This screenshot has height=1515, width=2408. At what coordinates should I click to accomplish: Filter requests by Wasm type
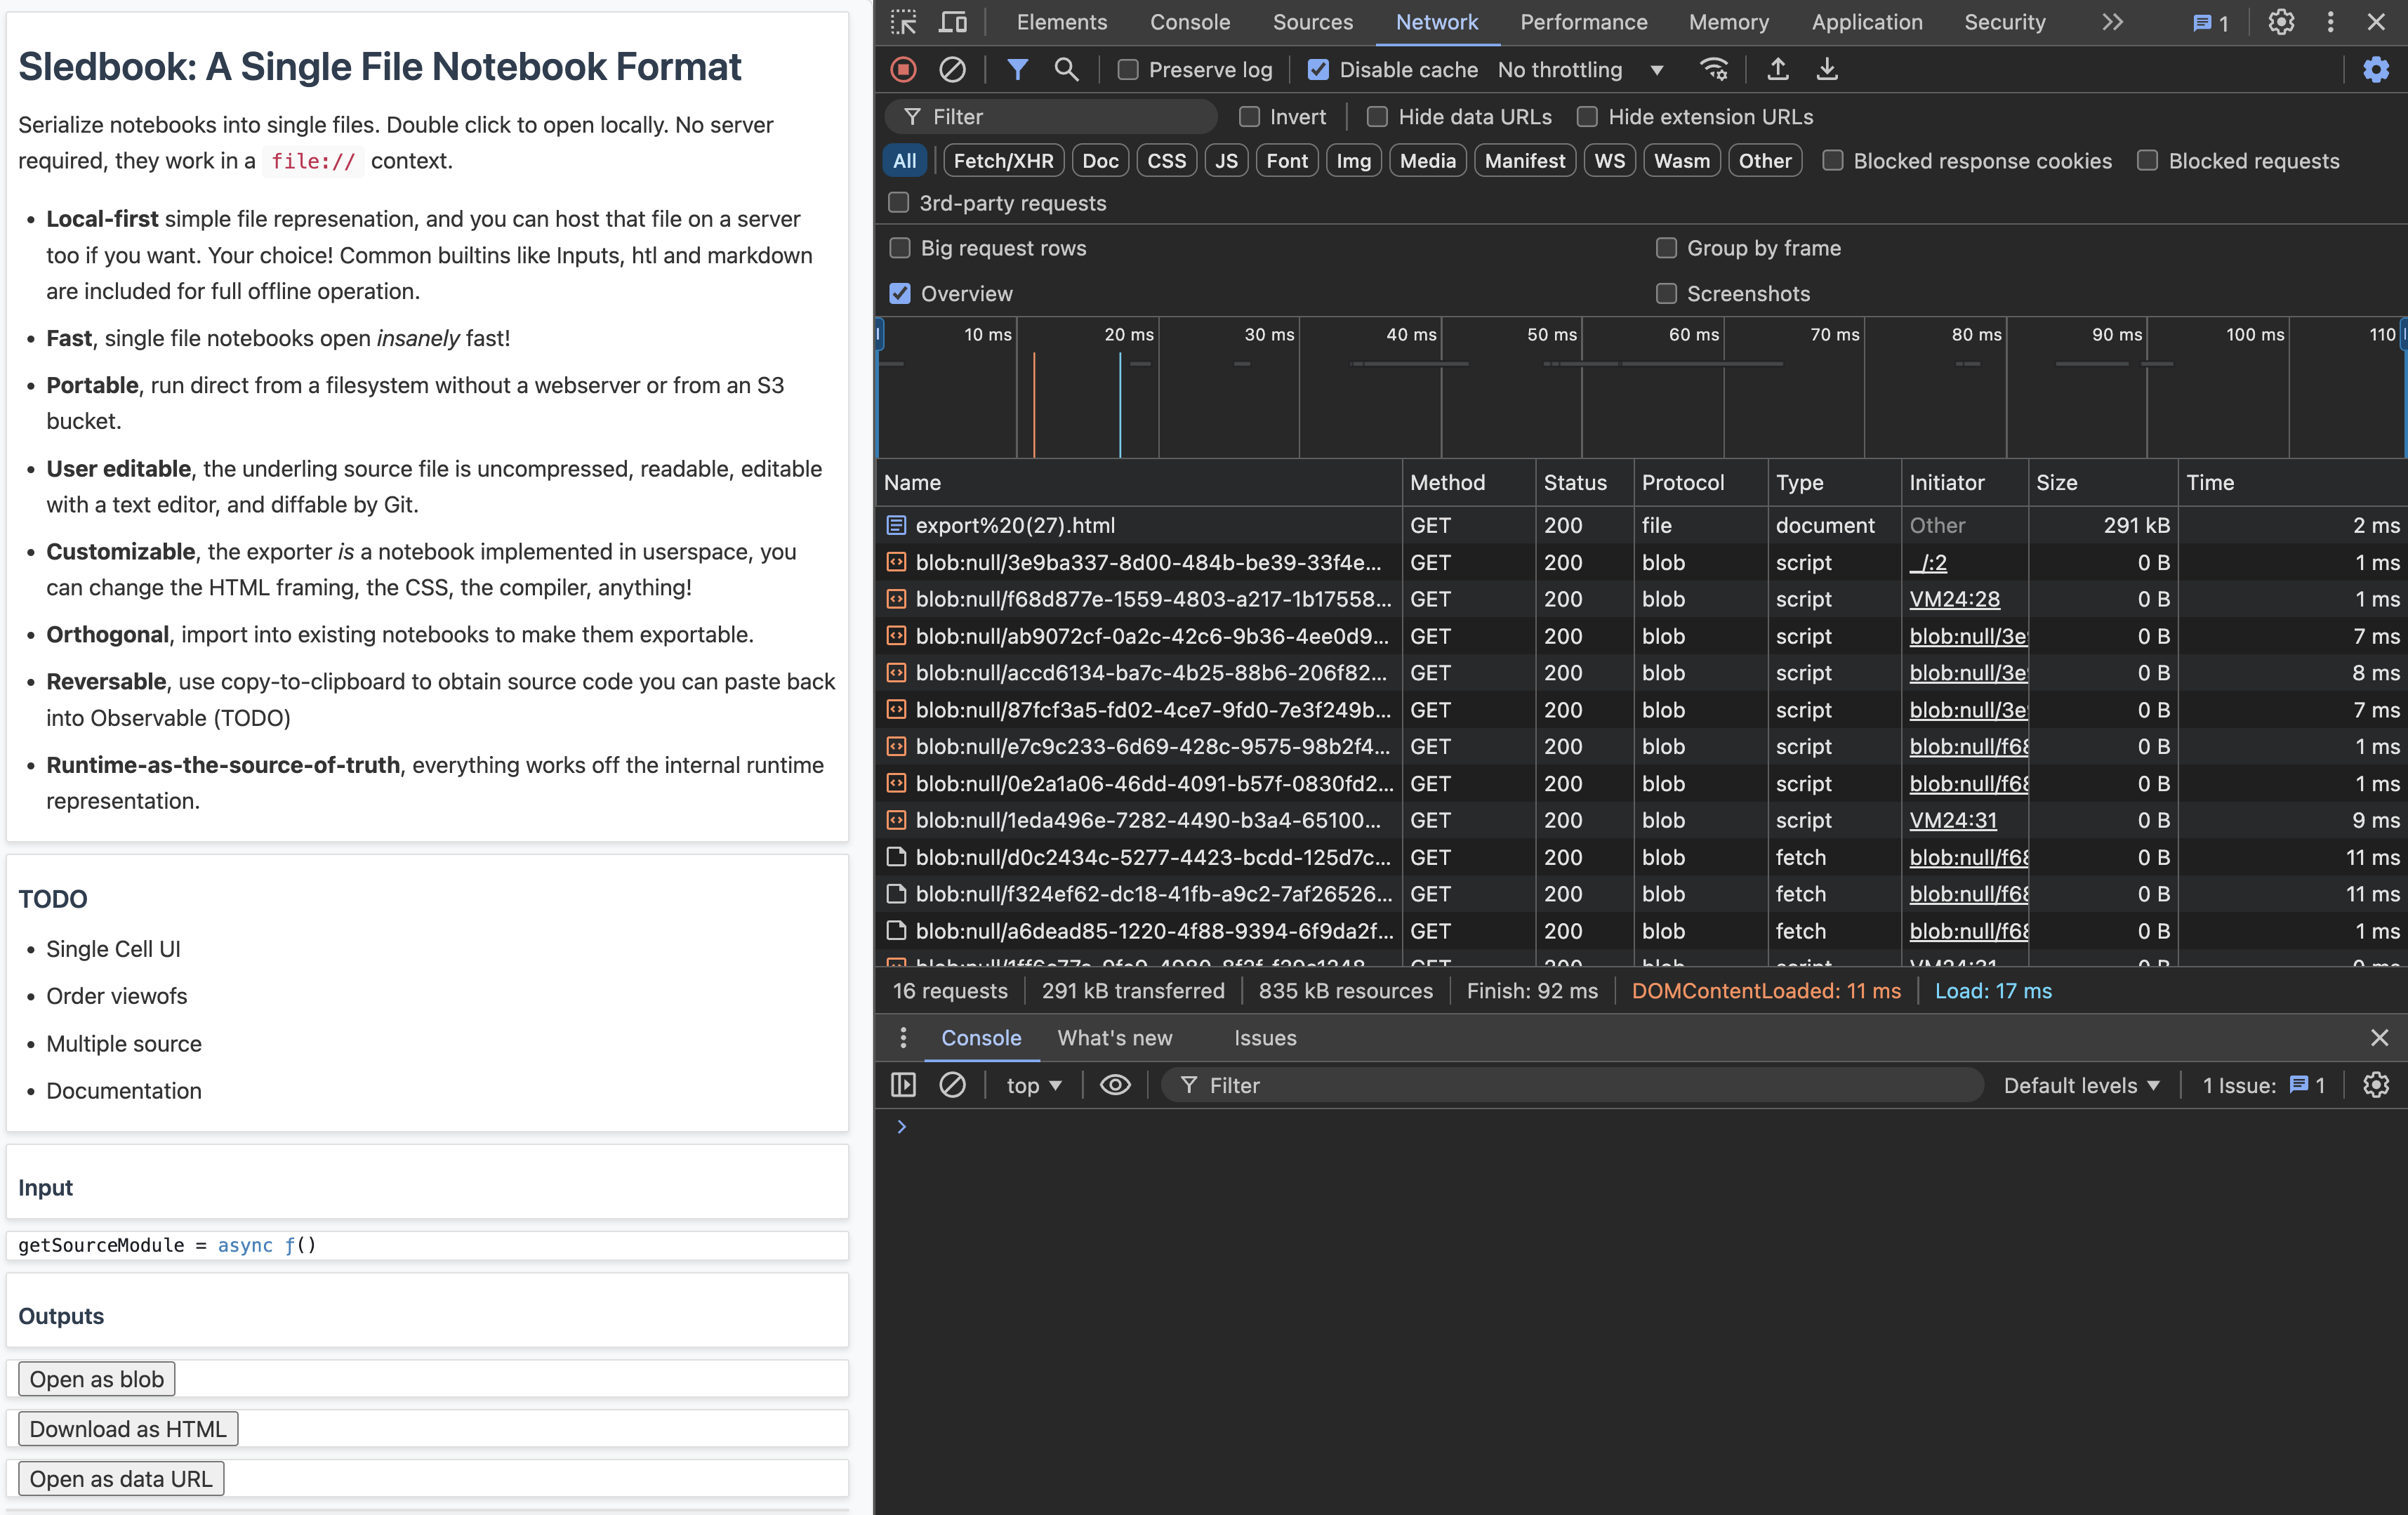coord(1681,161)
